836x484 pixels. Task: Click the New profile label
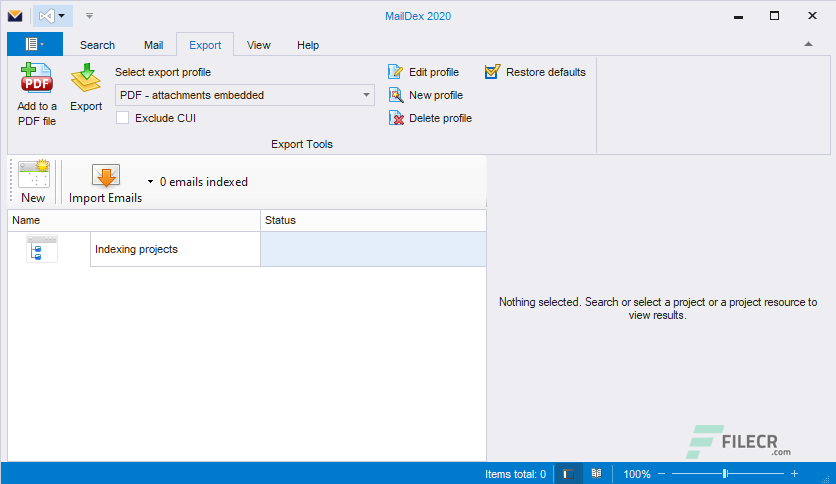pos(436,95)
